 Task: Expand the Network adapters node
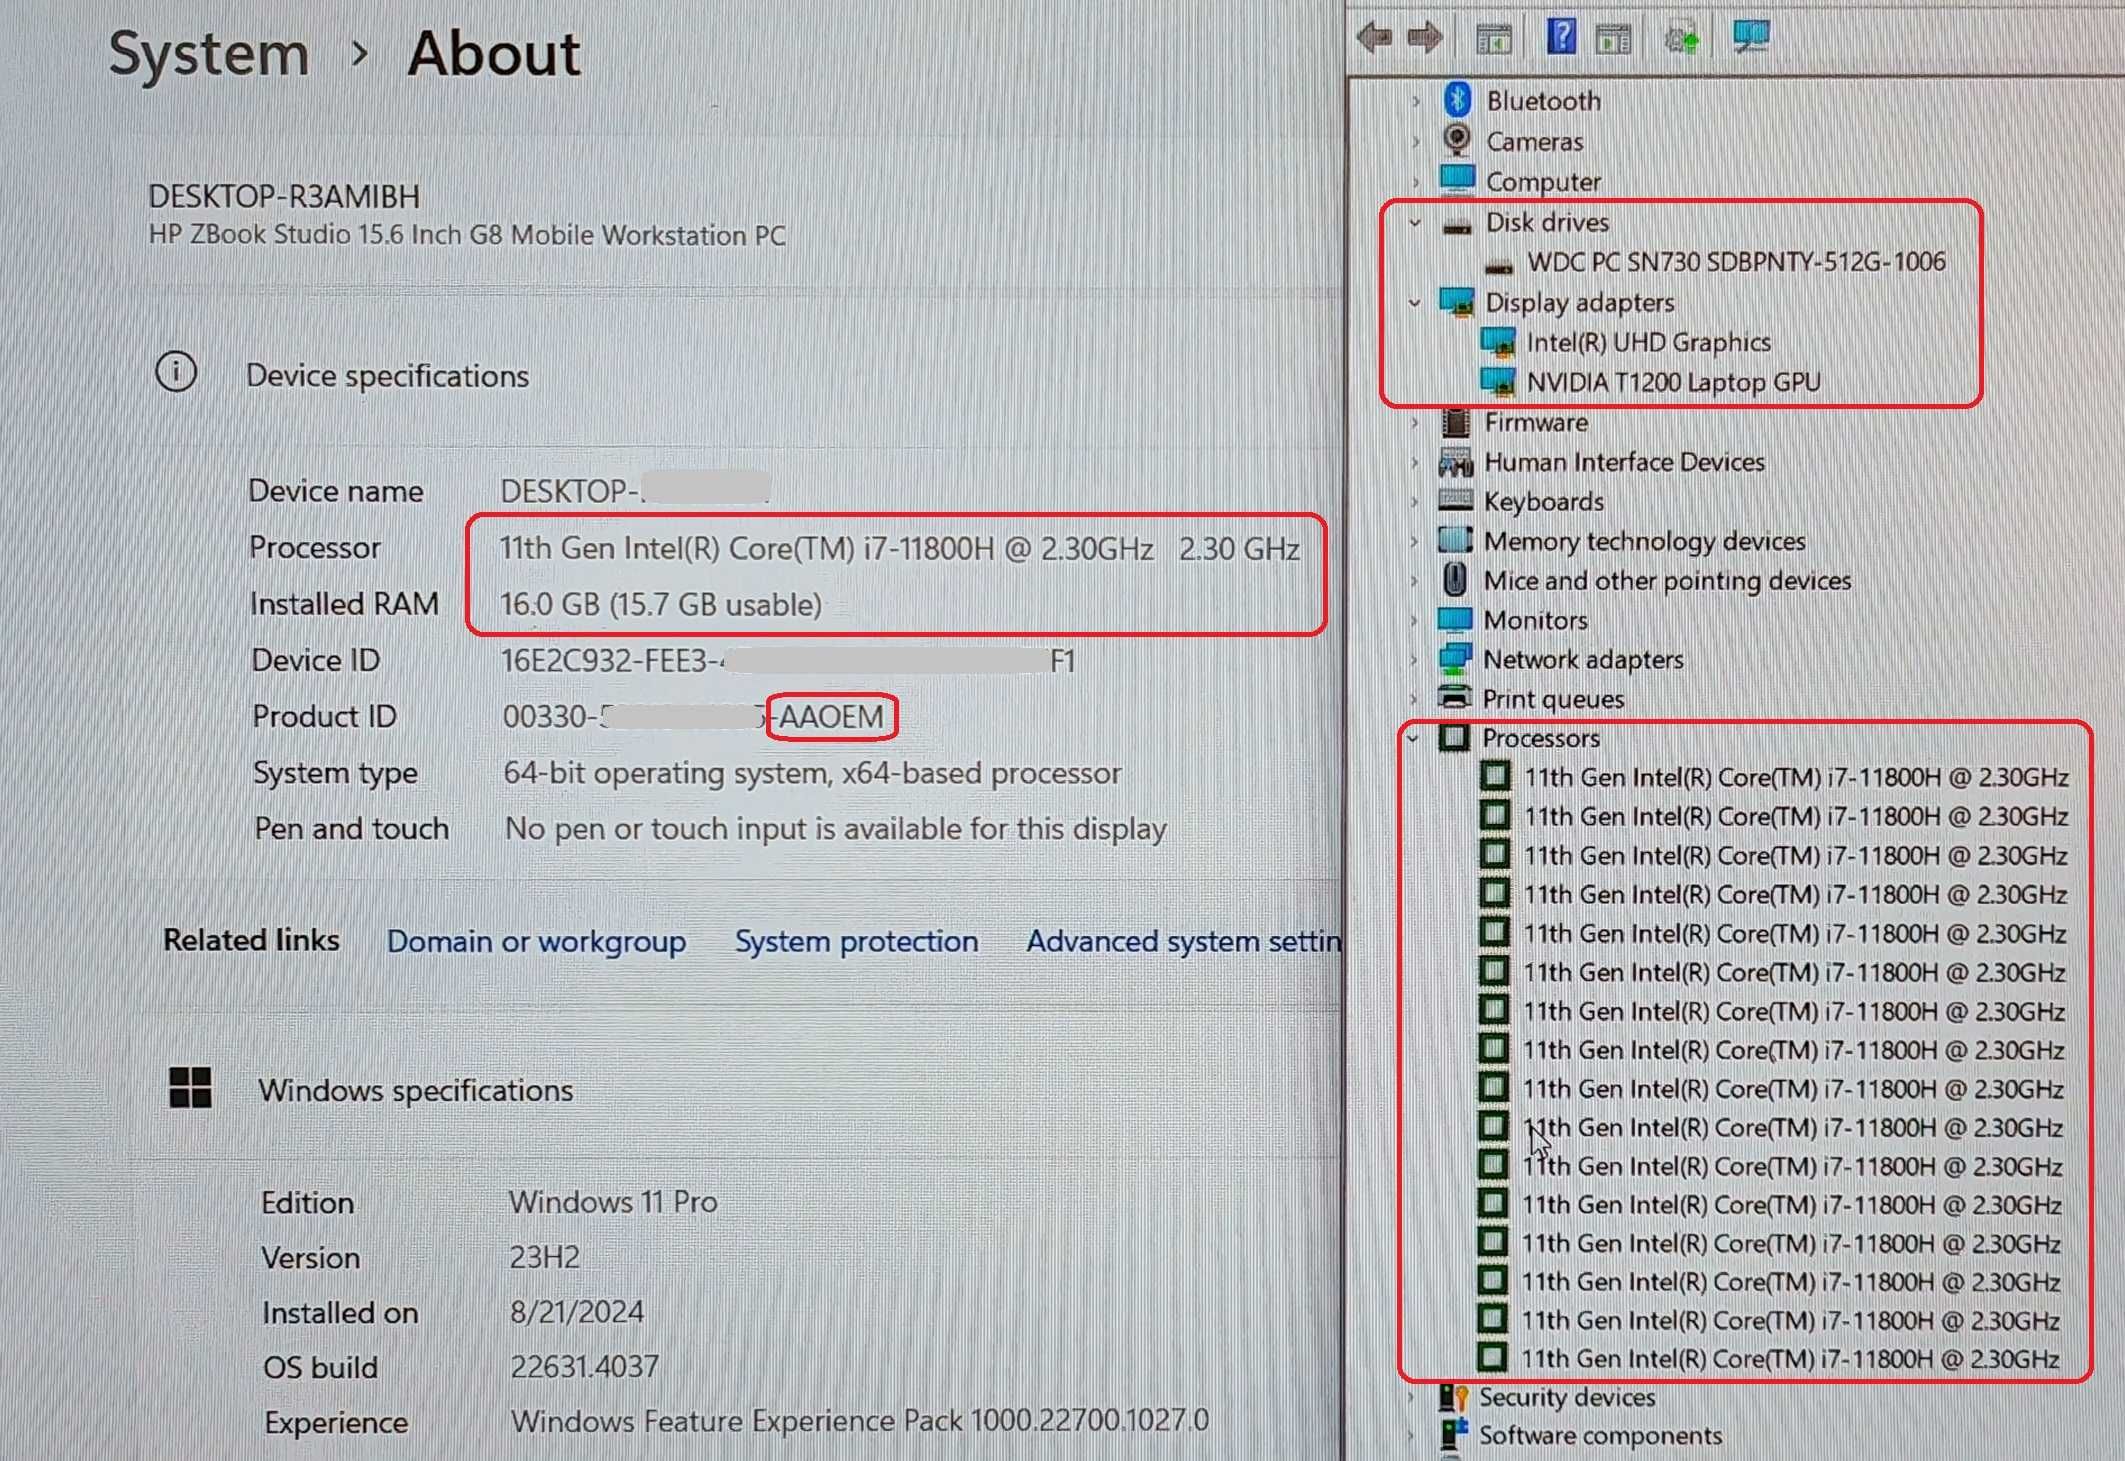1414,660
